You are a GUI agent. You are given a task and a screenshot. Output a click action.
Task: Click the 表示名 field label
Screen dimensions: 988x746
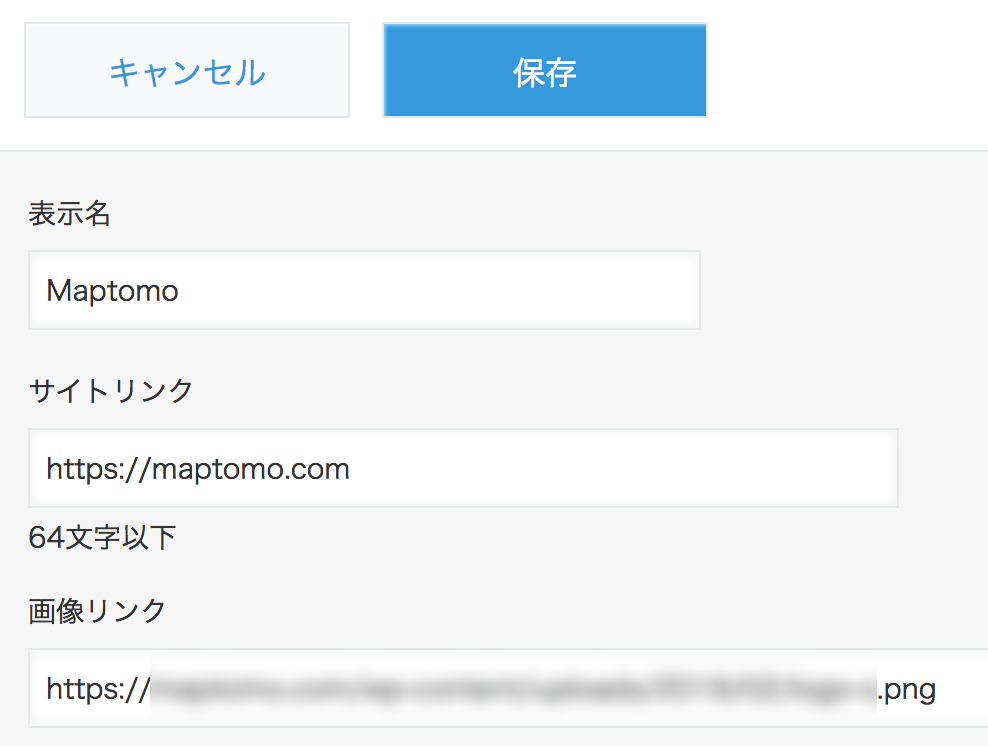tap(70, 214)
